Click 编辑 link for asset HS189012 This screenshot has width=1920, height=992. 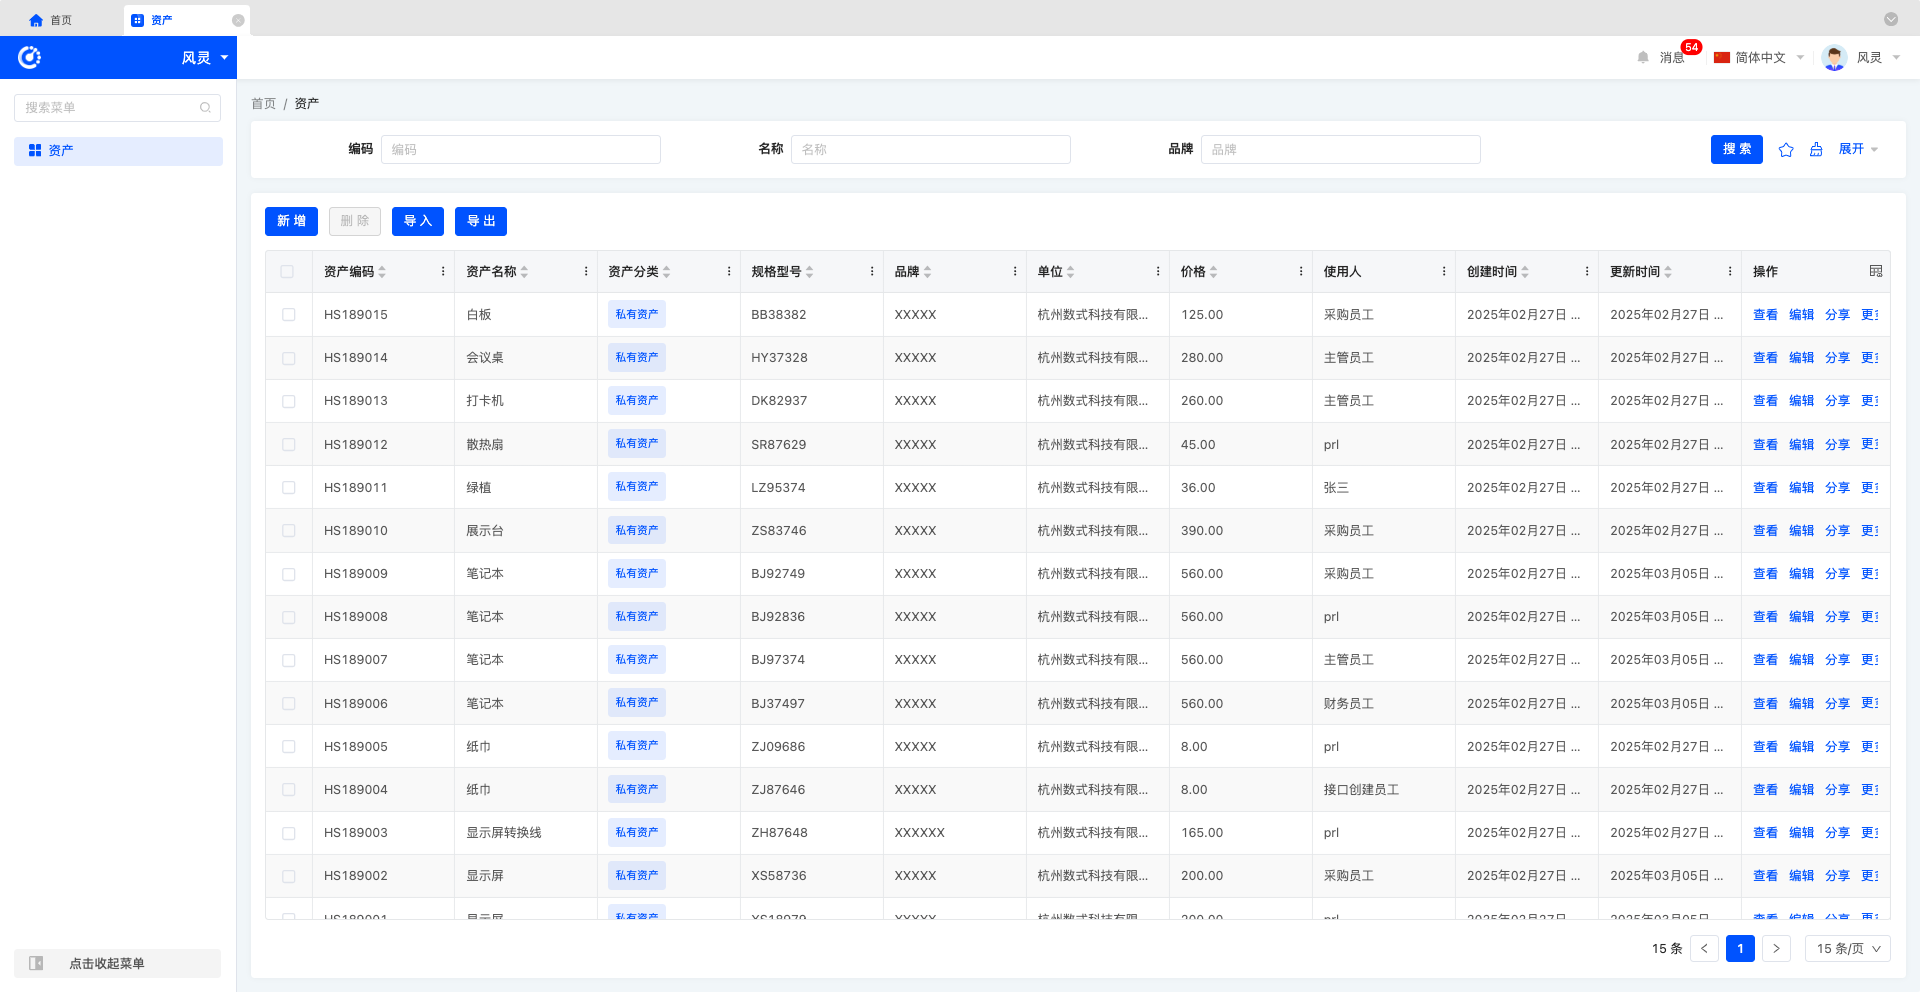[1801, 445]
